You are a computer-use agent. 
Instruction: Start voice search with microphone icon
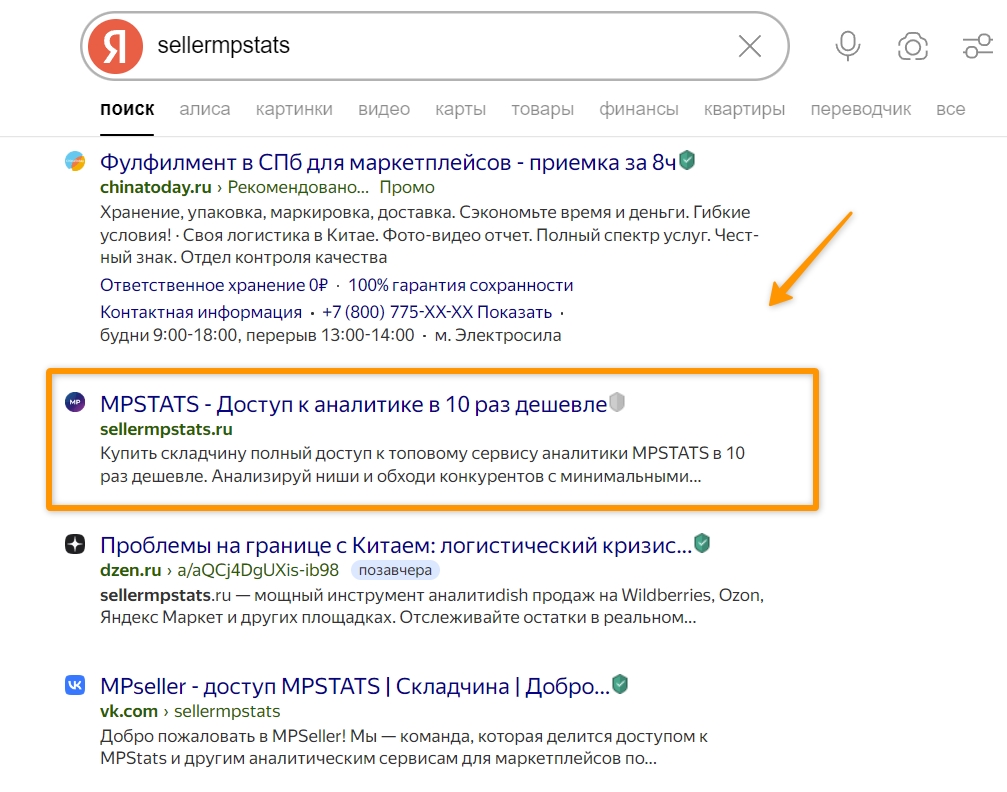848,46
